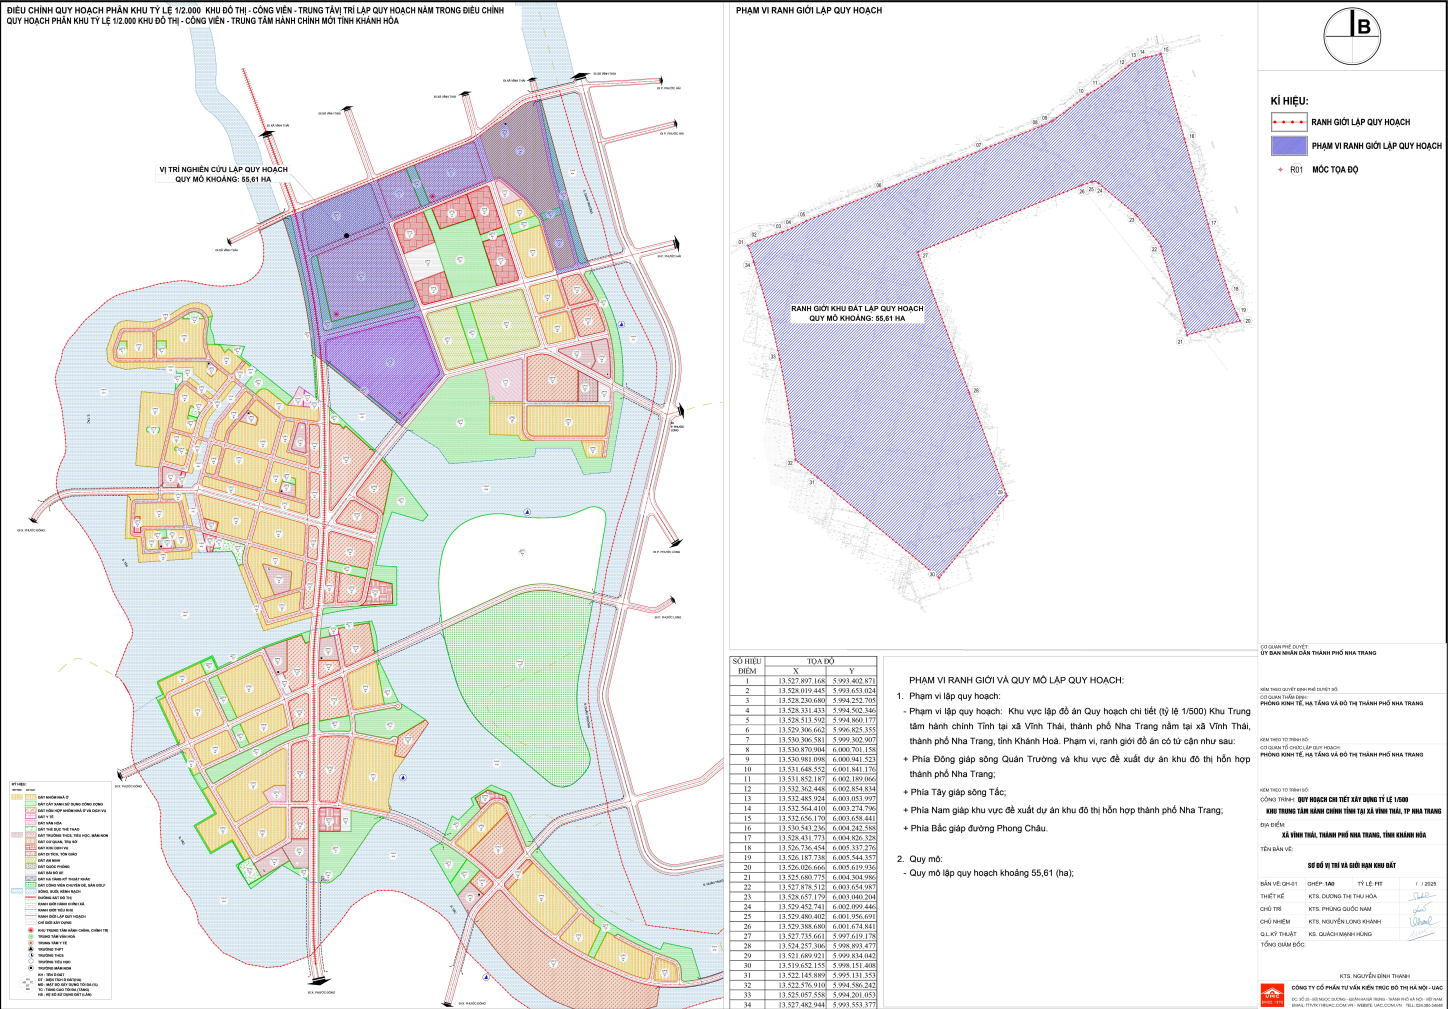Click the signature beside KTS. DƯƠNG THỊ THU HÒA
The image size is (1450, 1009).
click(x=1422, y=896)
